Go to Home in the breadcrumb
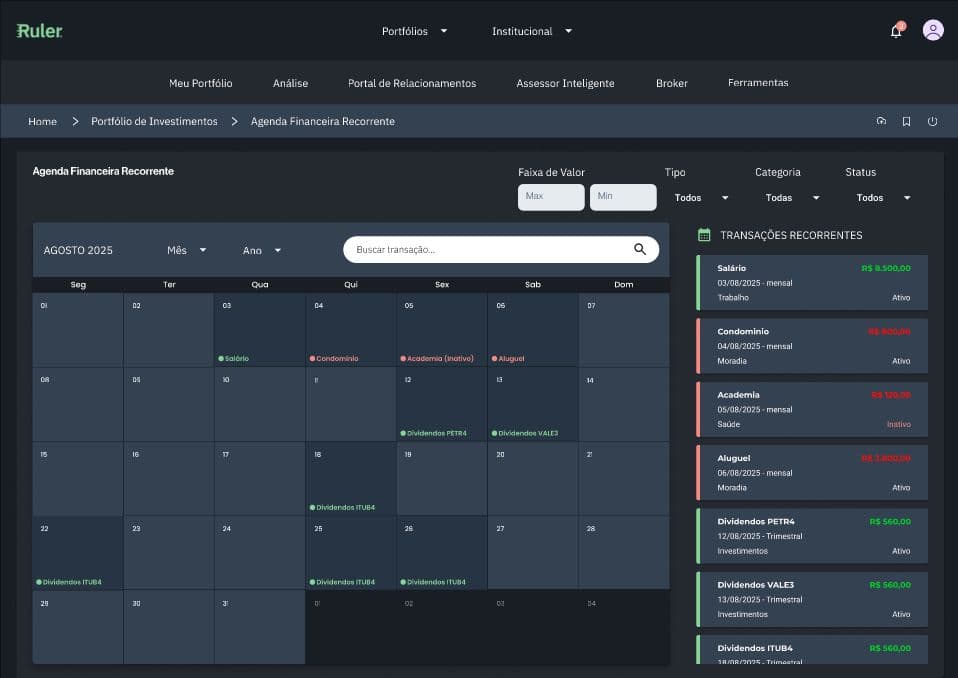 coord(42,121)
